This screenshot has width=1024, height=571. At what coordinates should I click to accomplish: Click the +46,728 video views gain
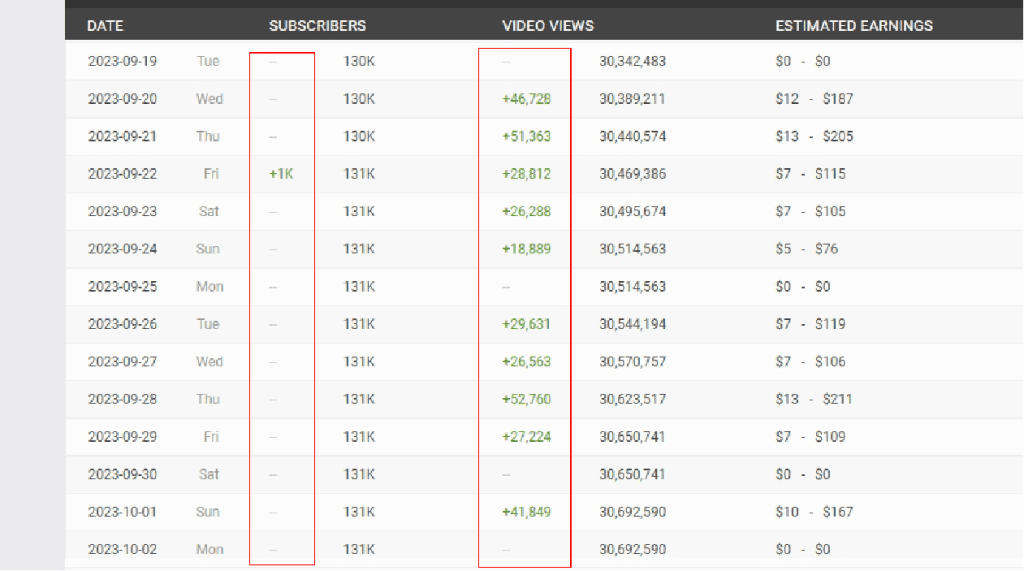pos(526,99)
